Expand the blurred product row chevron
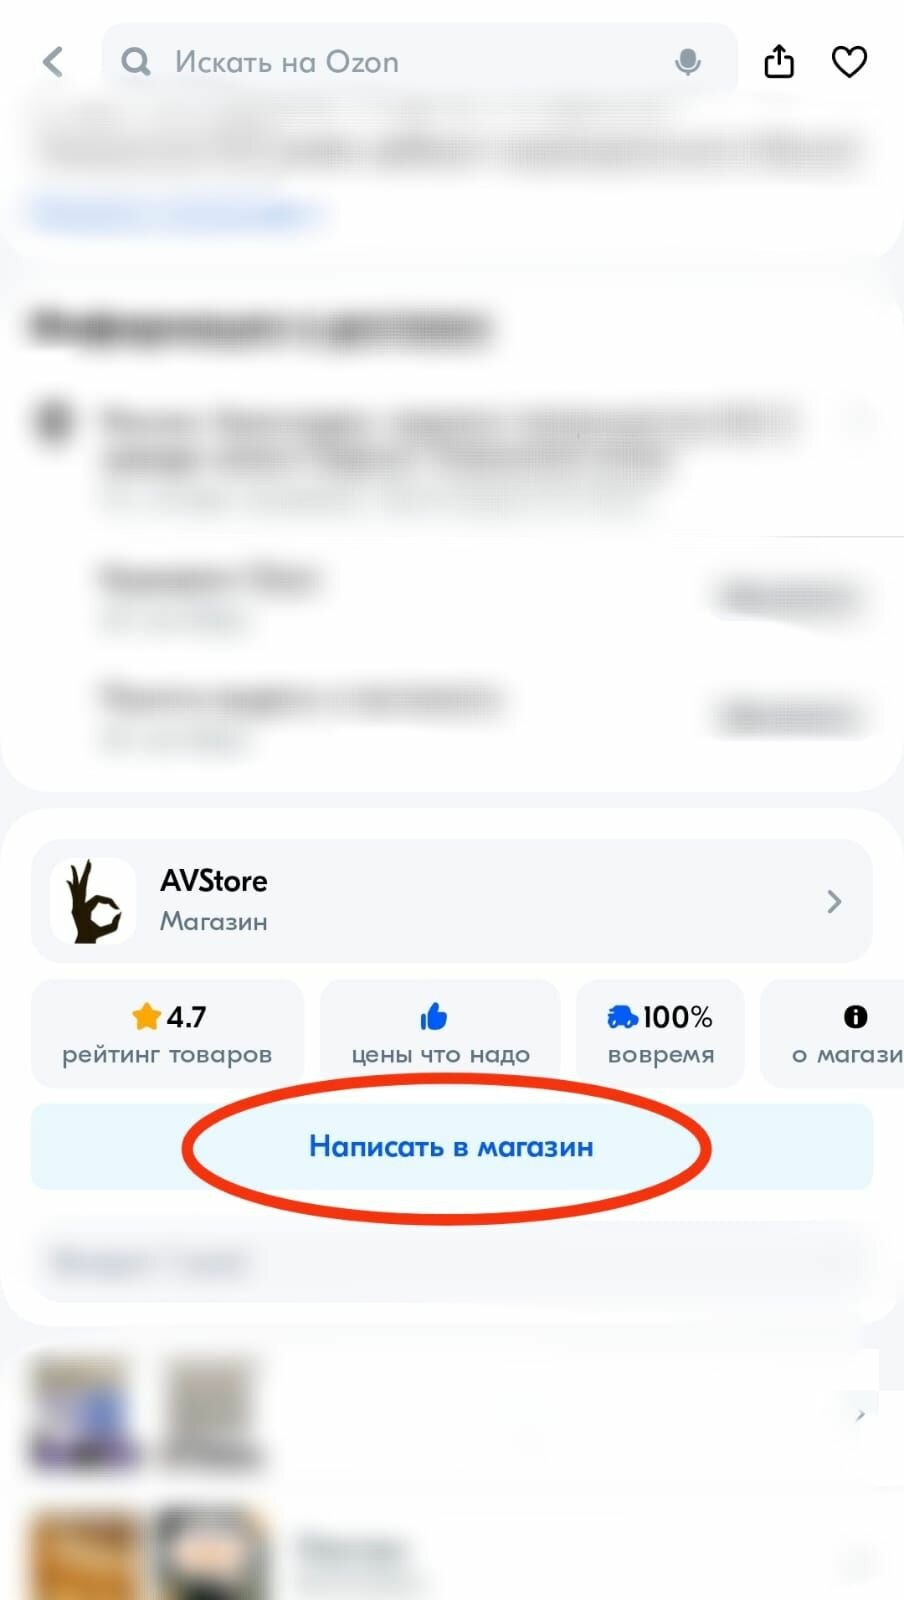 859,1415
